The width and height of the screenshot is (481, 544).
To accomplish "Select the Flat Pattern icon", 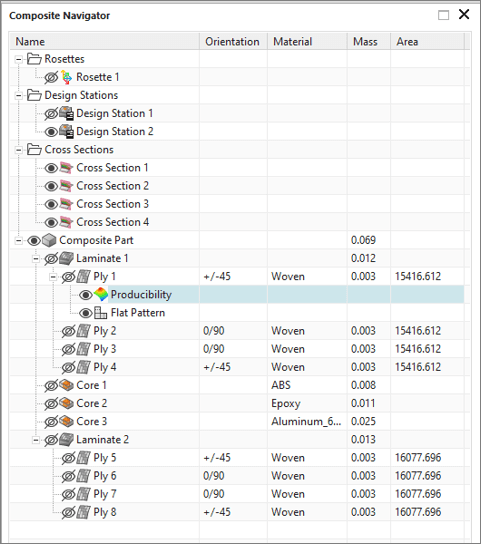I will pyautogui.click(x=100, y=313).
